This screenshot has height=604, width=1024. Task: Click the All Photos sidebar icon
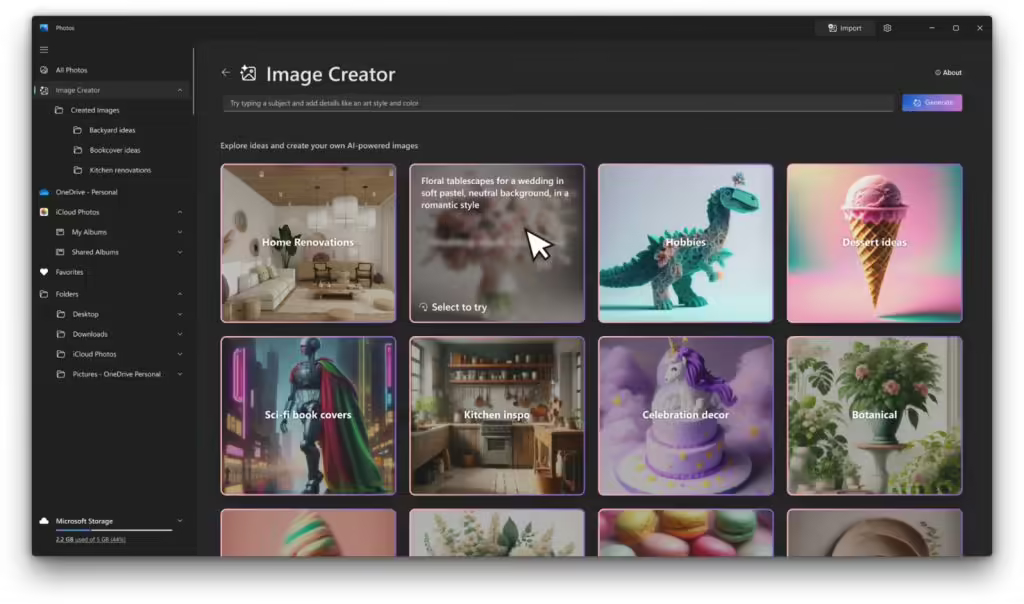coord(44,70)
